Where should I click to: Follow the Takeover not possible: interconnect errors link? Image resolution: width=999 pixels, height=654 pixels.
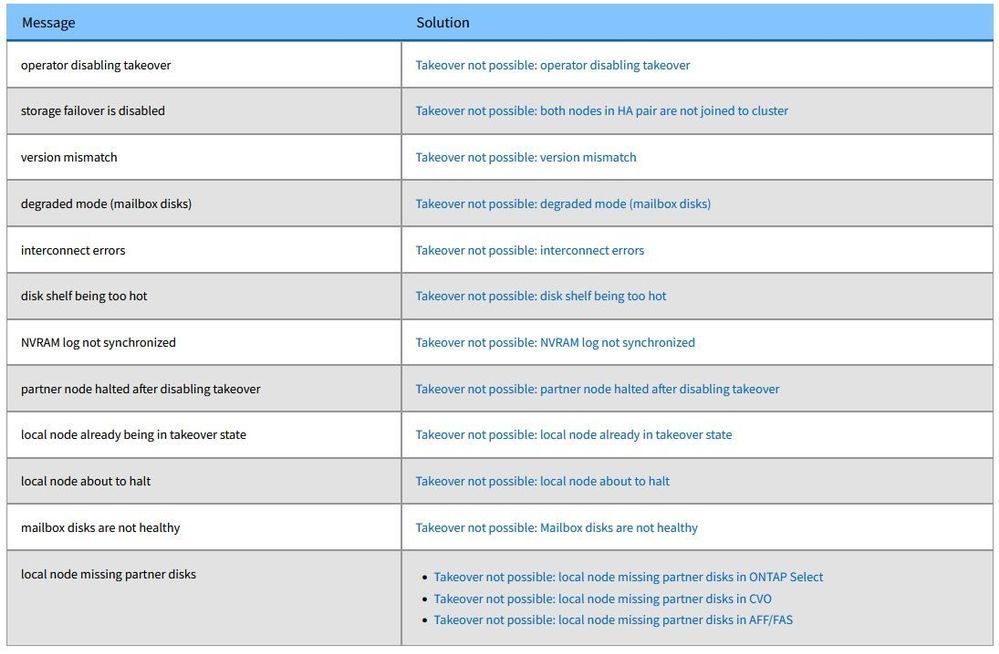tap(529, 250)
